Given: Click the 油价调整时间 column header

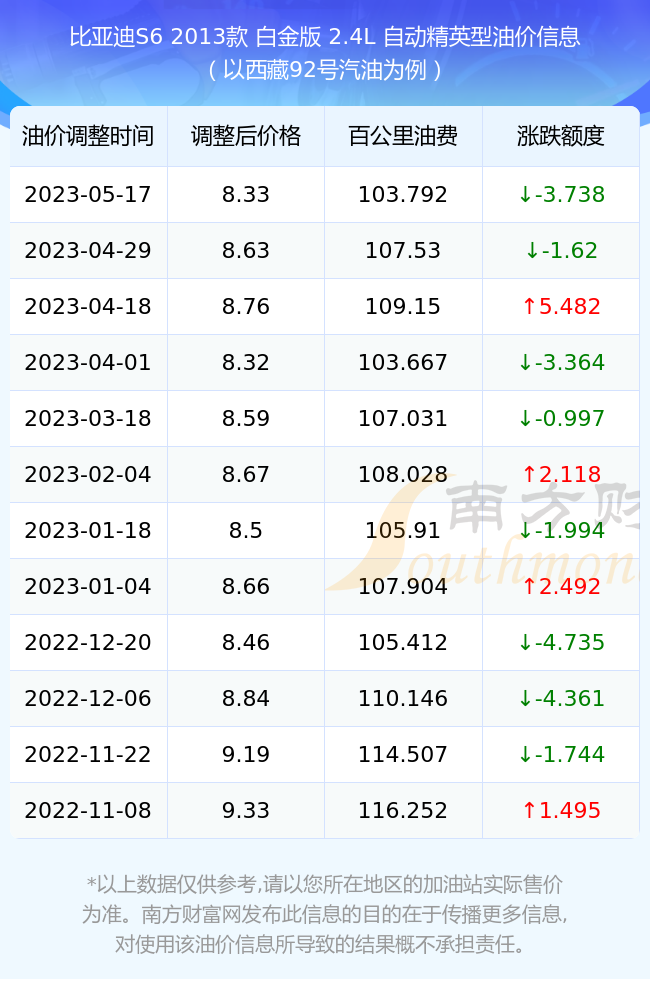Looking at the screenshot, I should click(x=88, y=136).
